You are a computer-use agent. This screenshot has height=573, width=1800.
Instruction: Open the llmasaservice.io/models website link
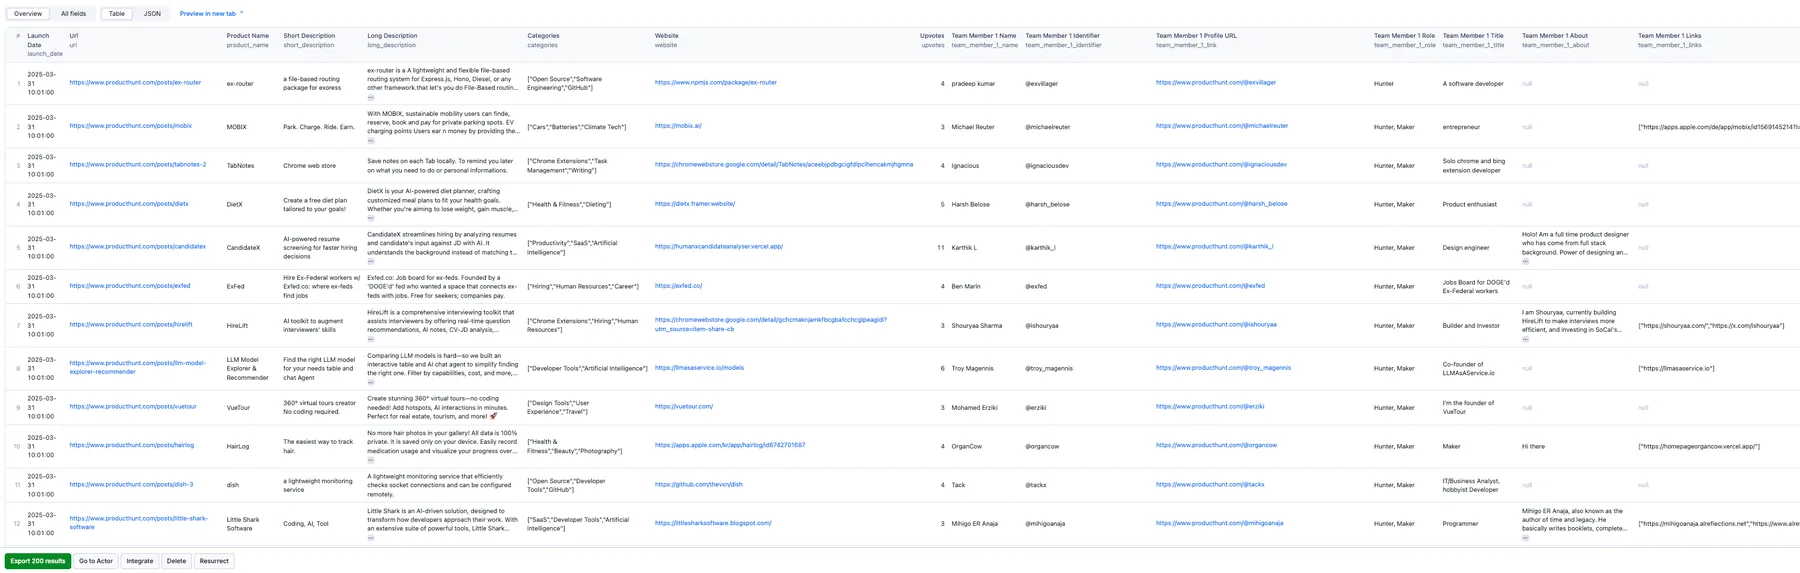pyautogui.click(x=700, y=368)
